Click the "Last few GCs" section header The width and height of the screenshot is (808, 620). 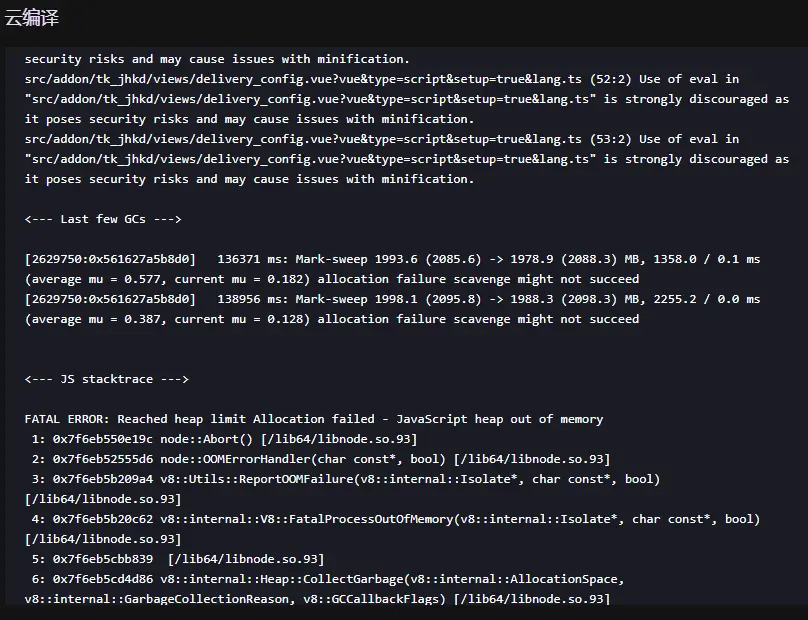point(103,219)
